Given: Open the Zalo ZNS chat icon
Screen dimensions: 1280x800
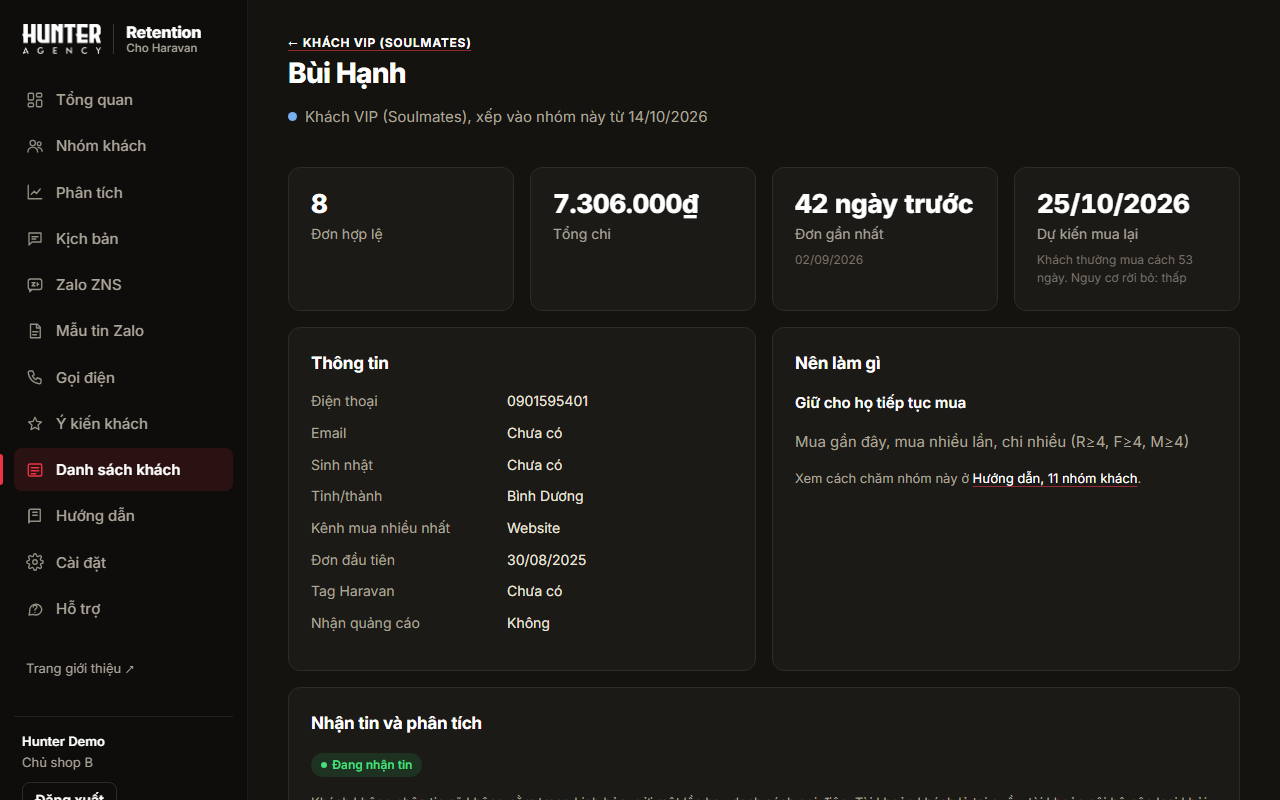Looking at the screenshot, I should pyautogui.click(x=35, y=285).
